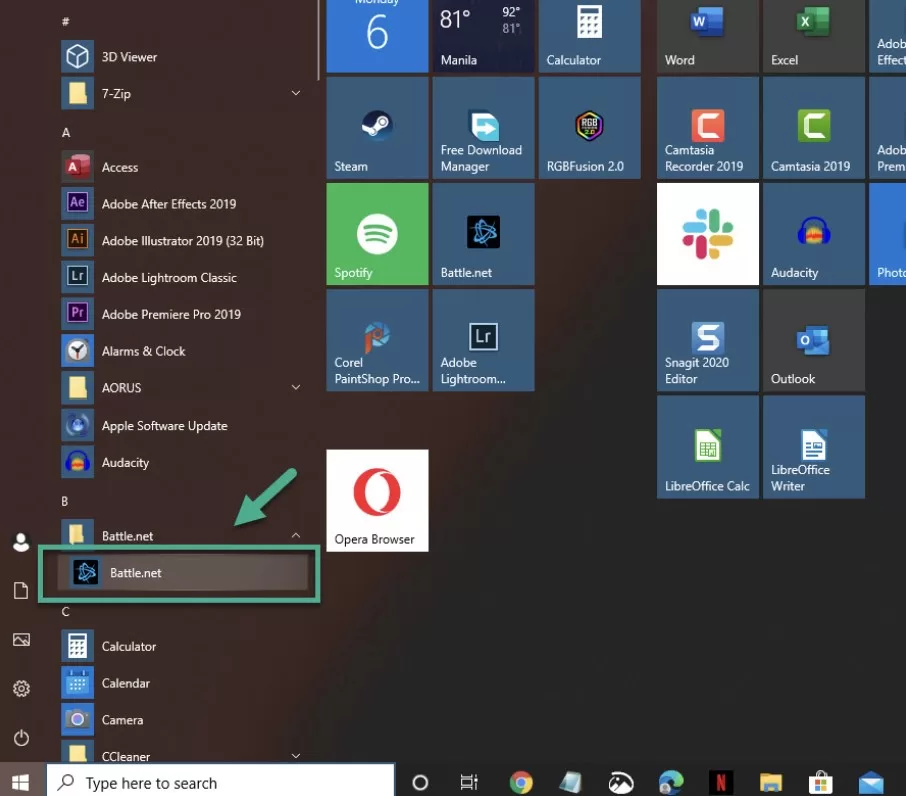The width and height of the screenshot is (906, 796).
Task: Open the Manila weather tile
Action: [484, 35]
